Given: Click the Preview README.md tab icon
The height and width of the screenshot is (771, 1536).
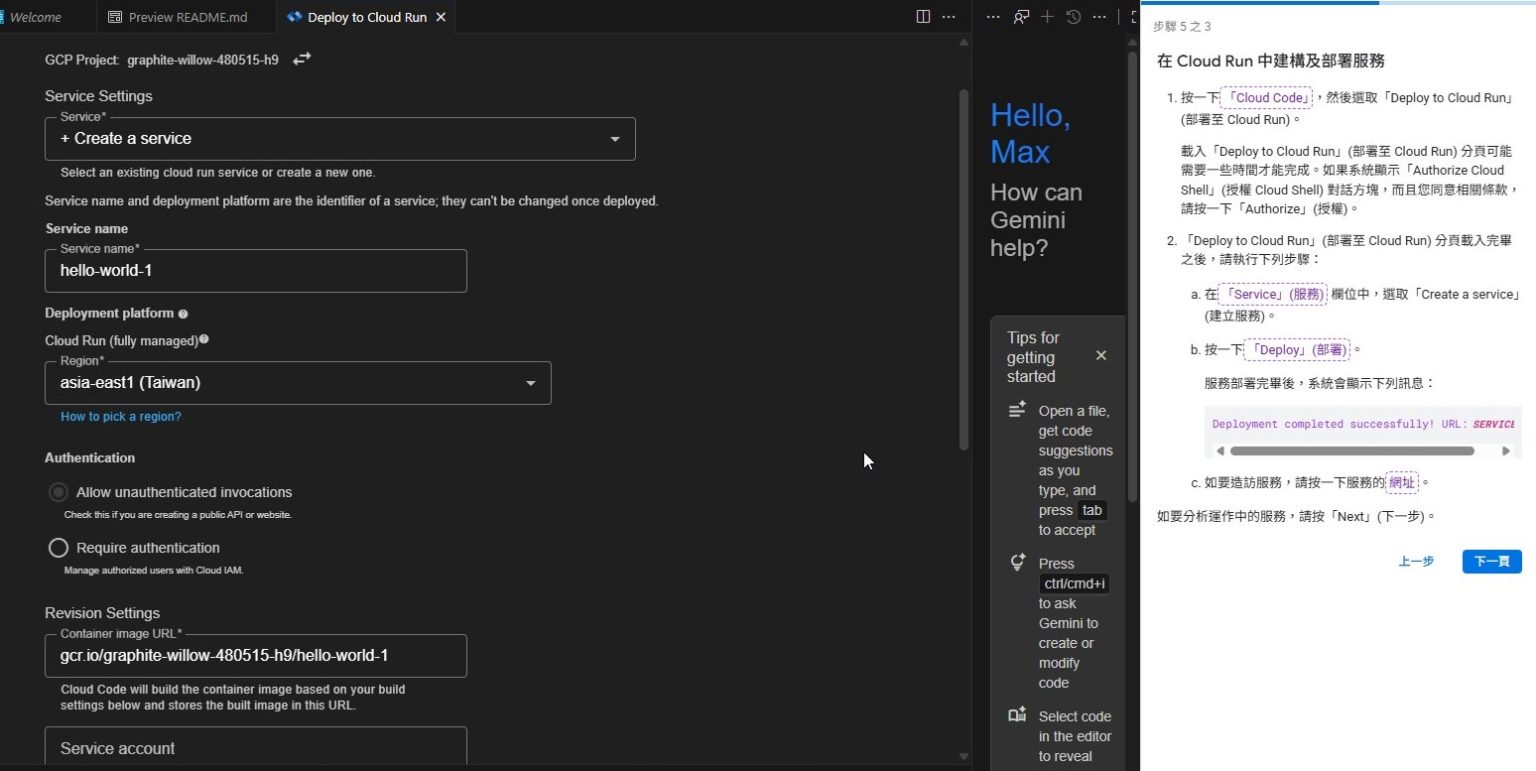Looking at the screenshot, I should [x=115, y=18].
